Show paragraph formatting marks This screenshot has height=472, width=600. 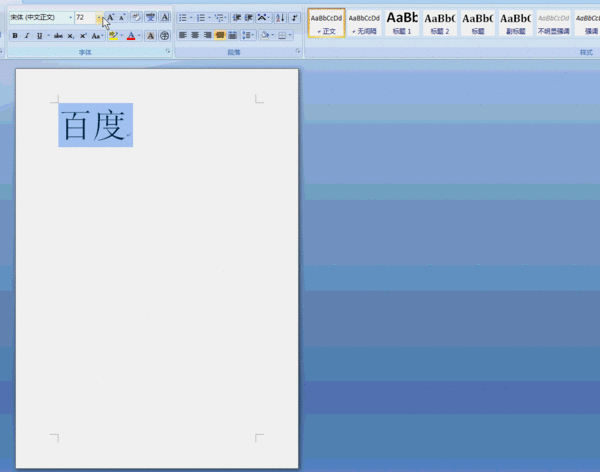click(x=295, y=18)
